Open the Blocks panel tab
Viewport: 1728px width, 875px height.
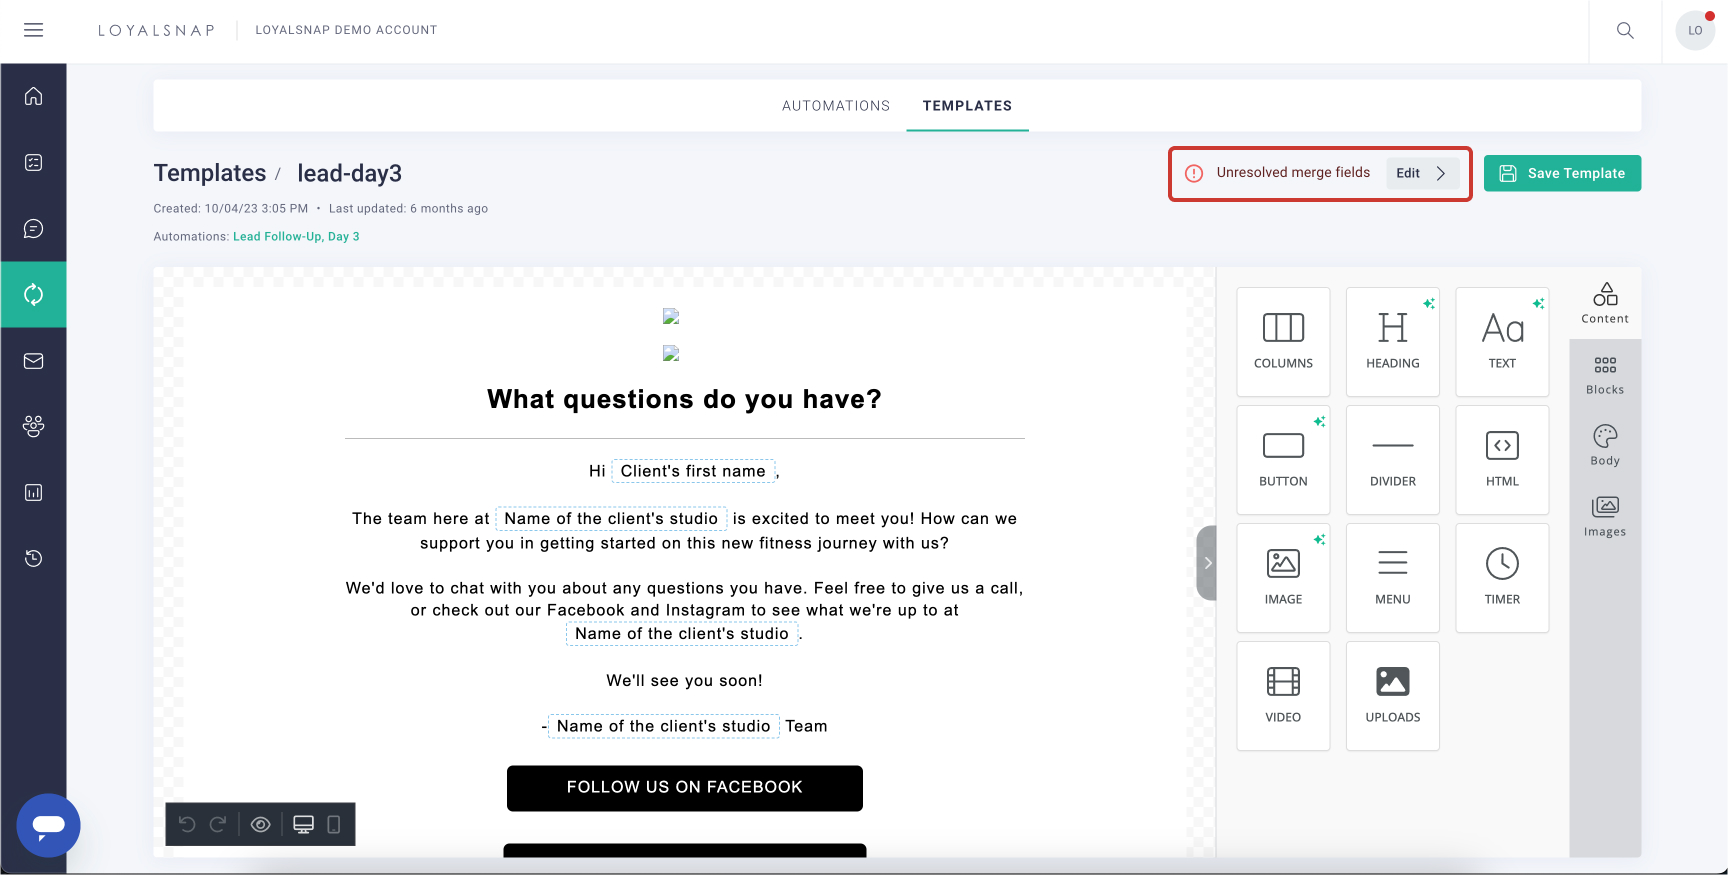1605,375
